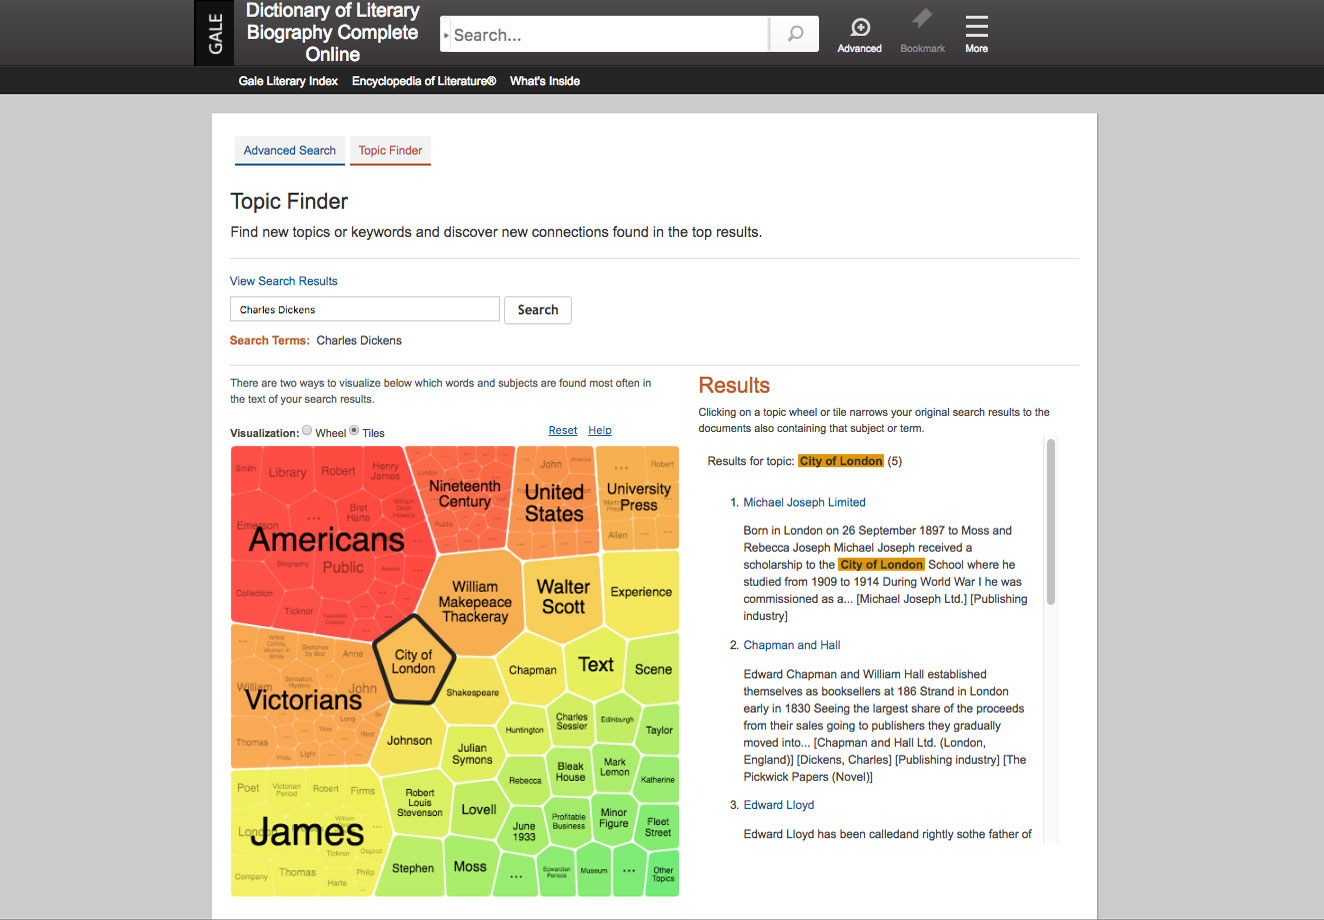Select the Bleak House tile
The height and width of the screenshot is (920, 1324).
coord(571,772)
